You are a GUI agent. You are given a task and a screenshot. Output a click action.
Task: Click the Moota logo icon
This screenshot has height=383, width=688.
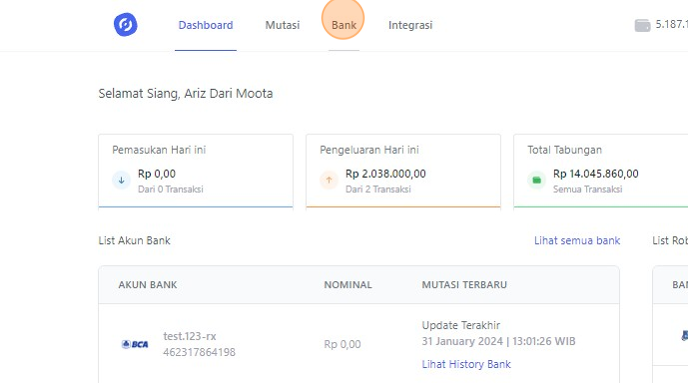coord(125,25)
